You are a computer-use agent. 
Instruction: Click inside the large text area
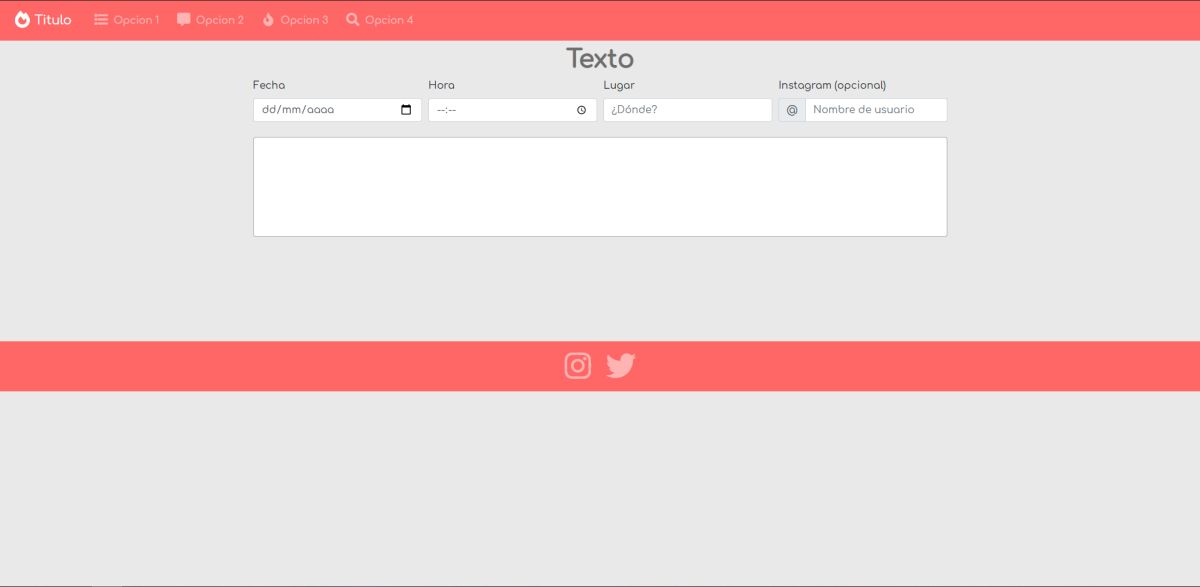(x=600, y=187)
